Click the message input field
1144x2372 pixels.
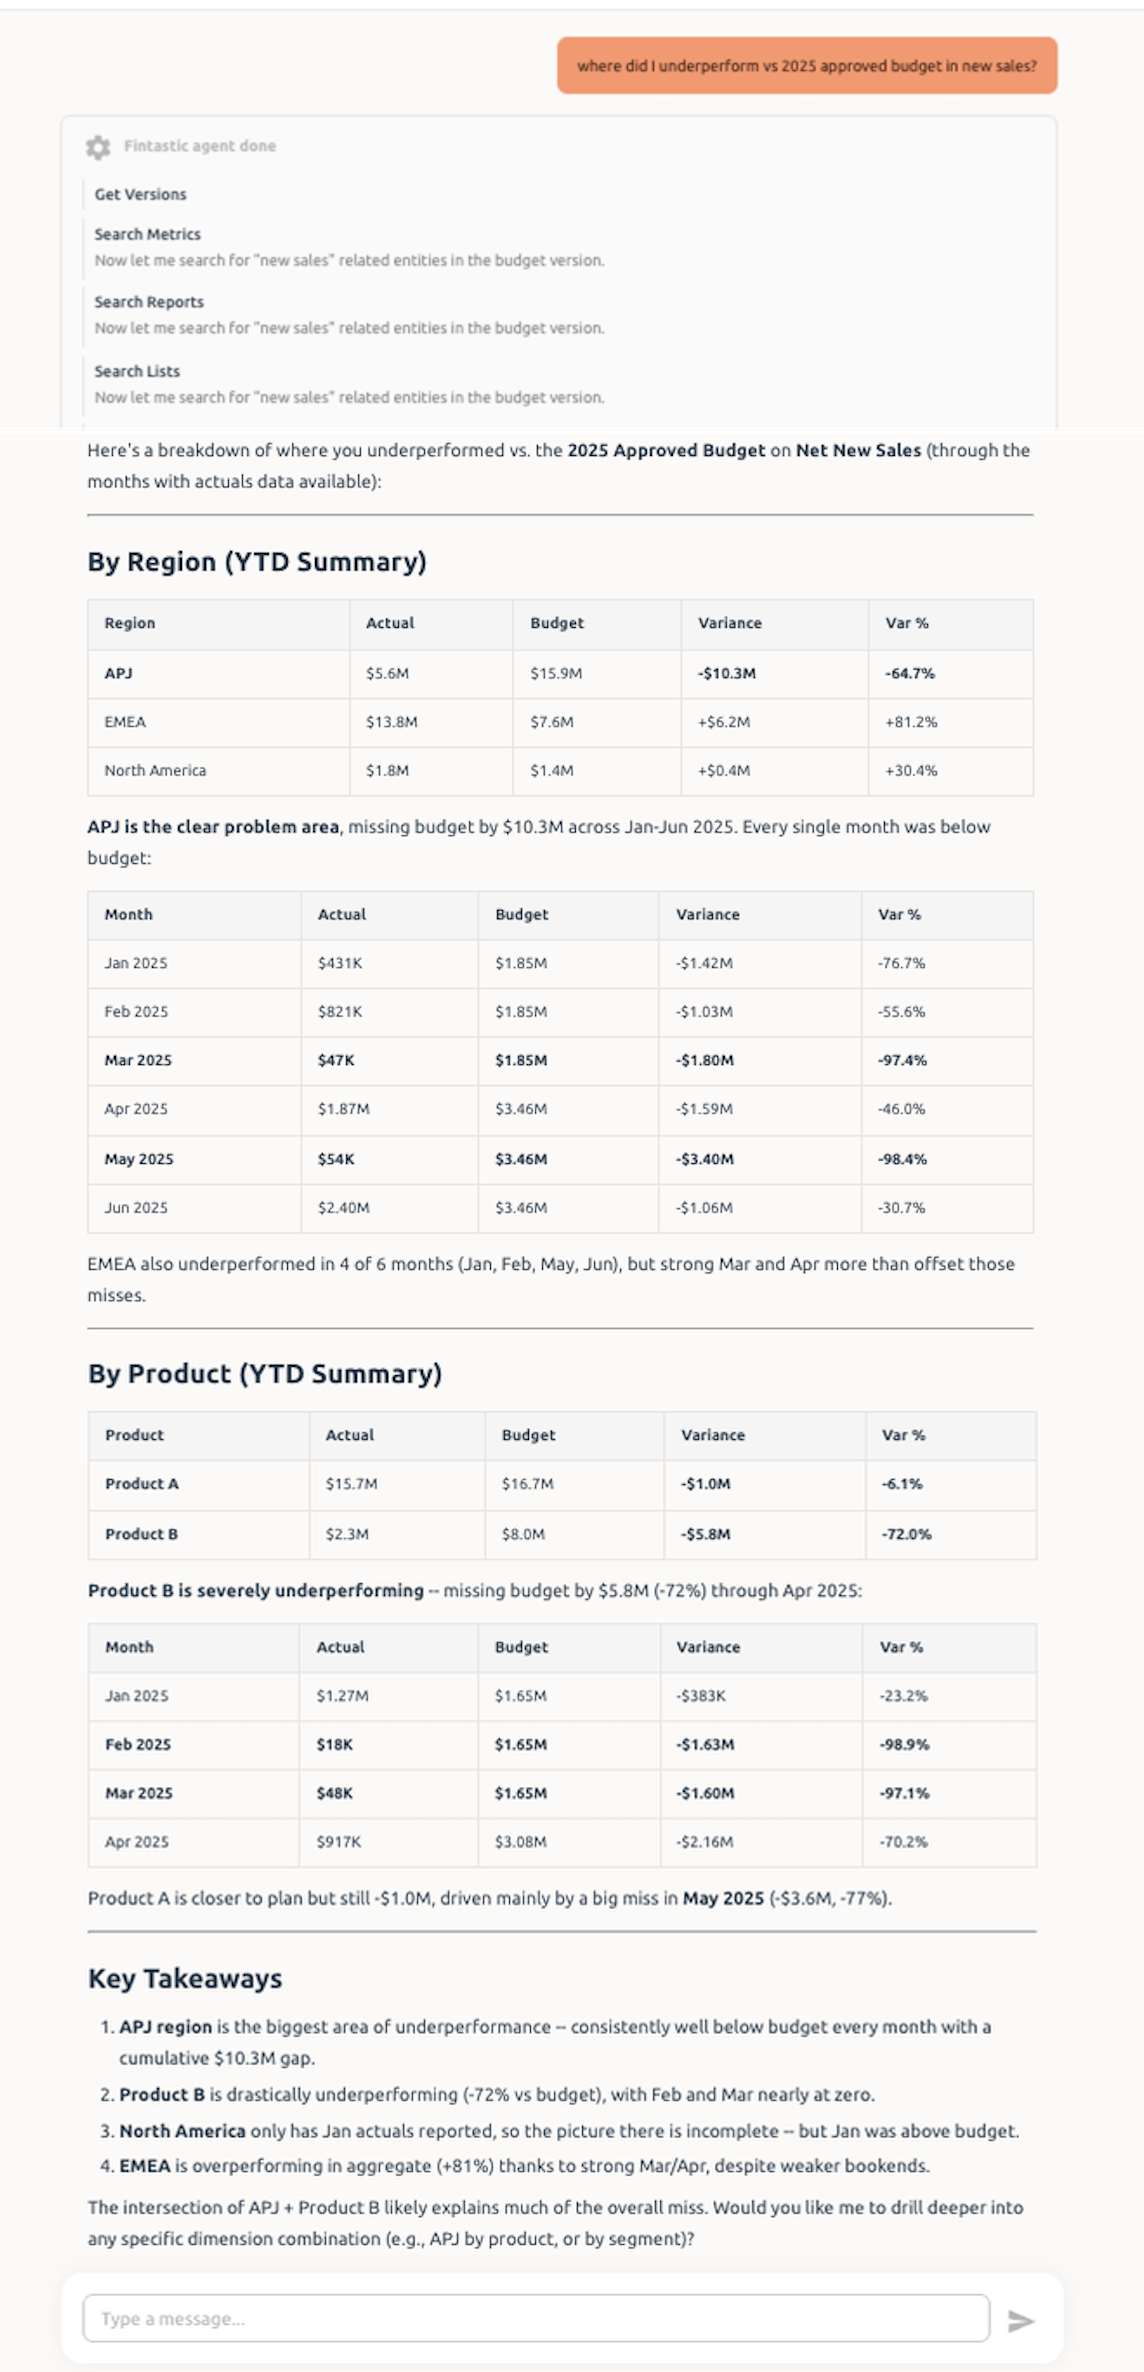tap(536, 2318)
